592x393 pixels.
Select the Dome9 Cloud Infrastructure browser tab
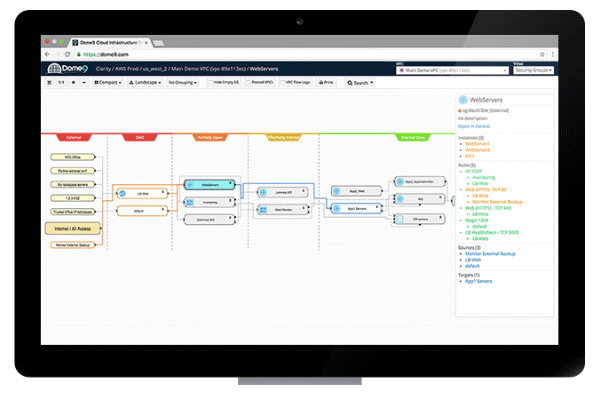(x=110, y=43)
